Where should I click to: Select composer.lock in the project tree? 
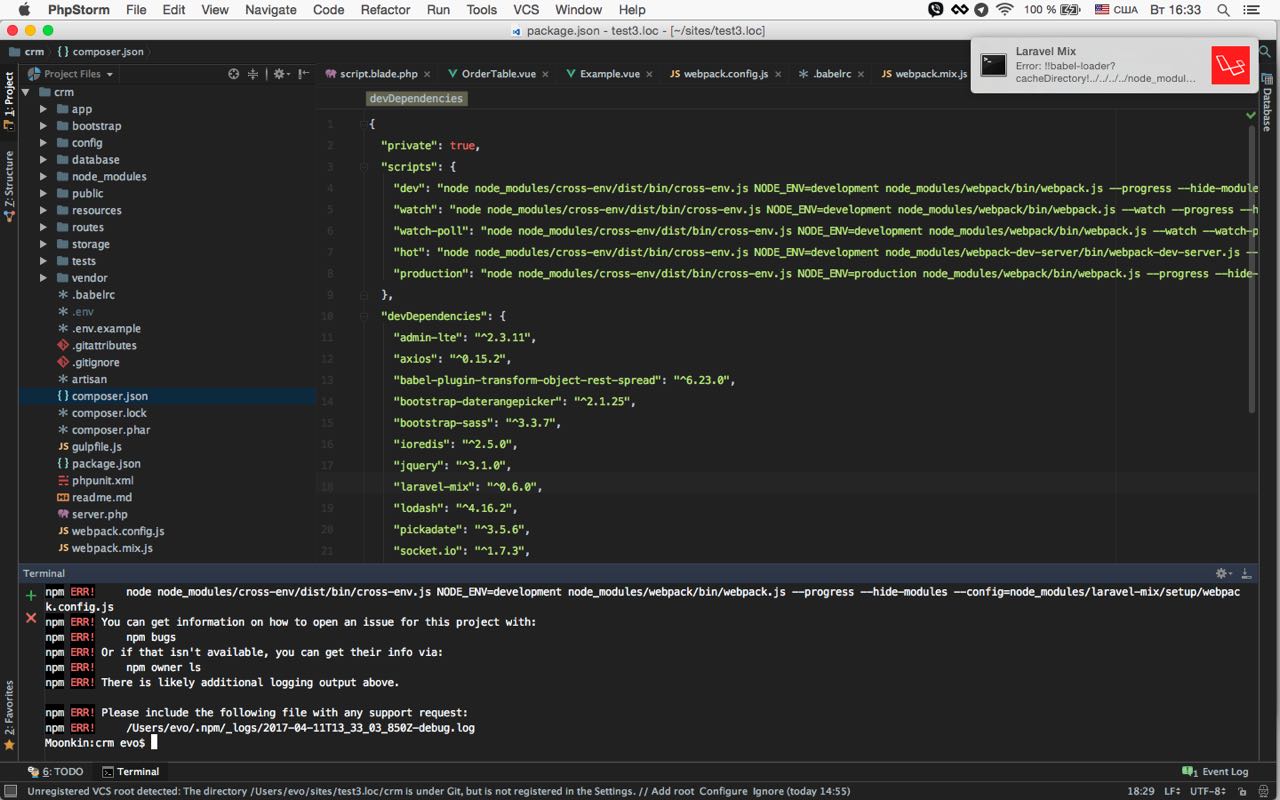click(109, 413)
